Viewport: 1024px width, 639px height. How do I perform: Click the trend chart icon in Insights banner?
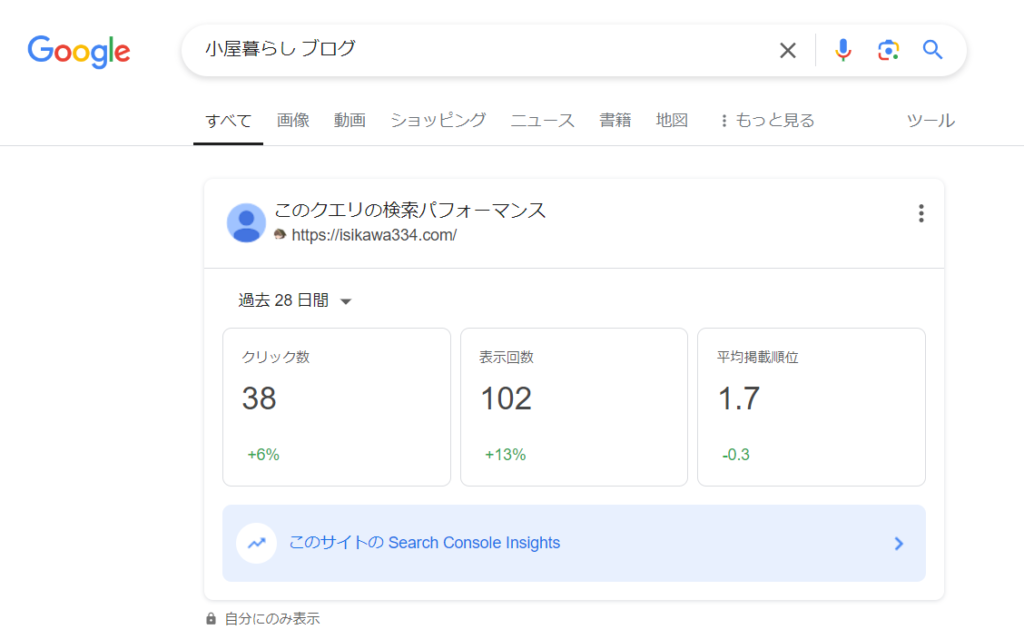(x=257, y=543)
